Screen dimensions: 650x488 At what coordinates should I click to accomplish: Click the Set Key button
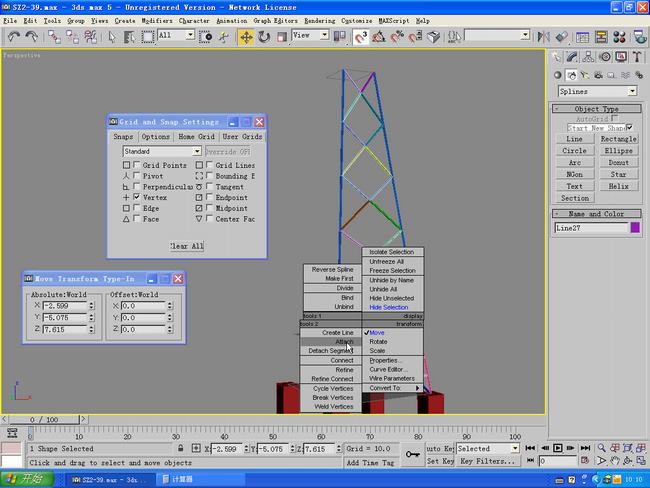tap(440, 461)
